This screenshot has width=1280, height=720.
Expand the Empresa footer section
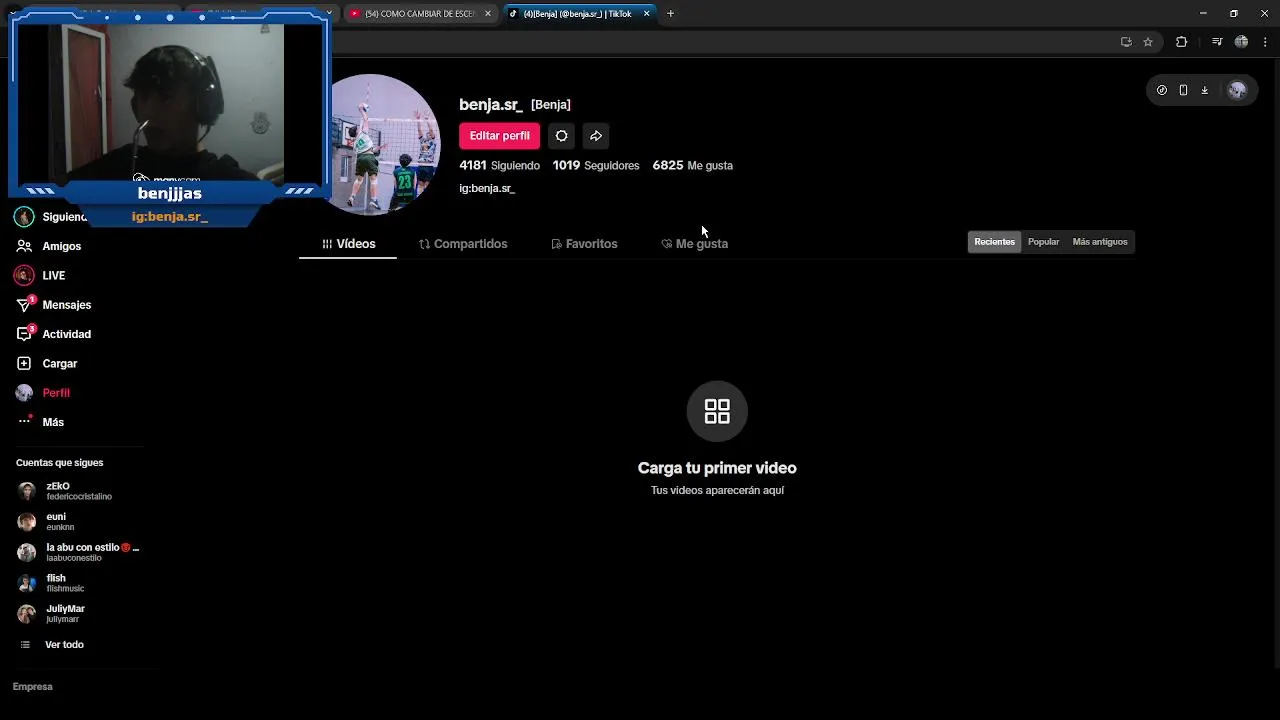pos(33,687)
